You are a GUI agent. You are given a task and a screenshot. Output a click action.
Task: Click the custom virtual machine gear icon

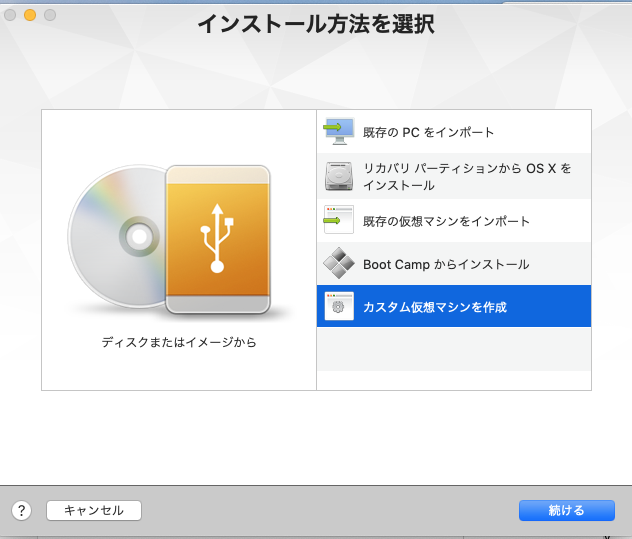339,306
